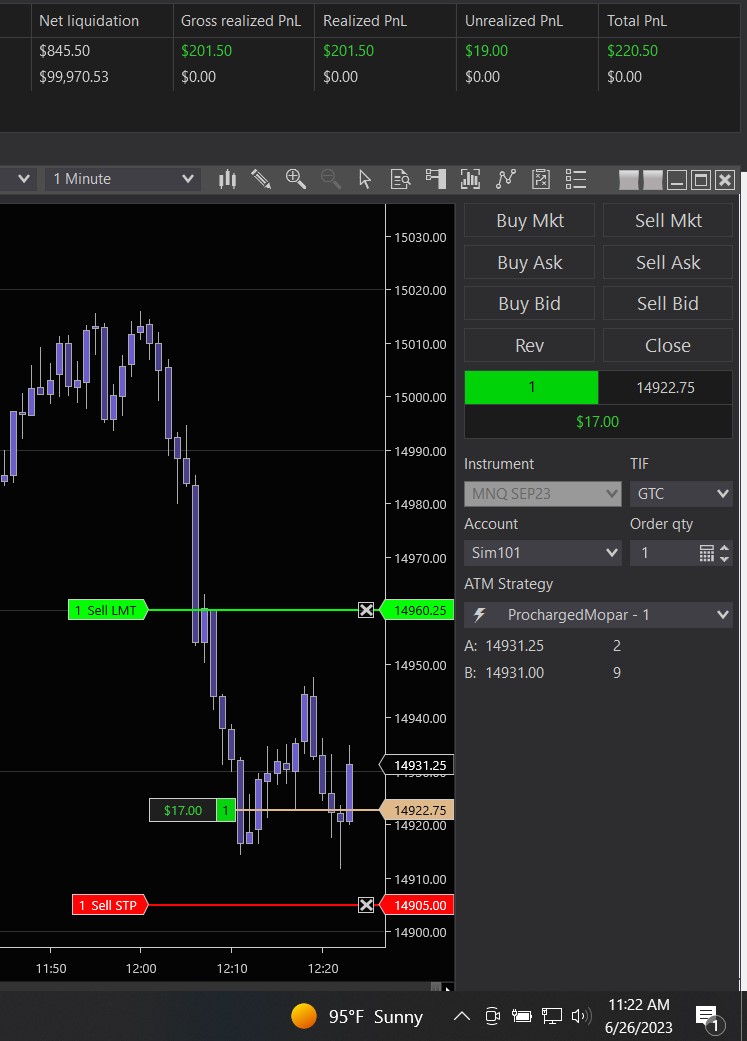This screenshot has width=747, height=1041.
Task: Cancel the Sell STP order with X
Action: (366, 905)
